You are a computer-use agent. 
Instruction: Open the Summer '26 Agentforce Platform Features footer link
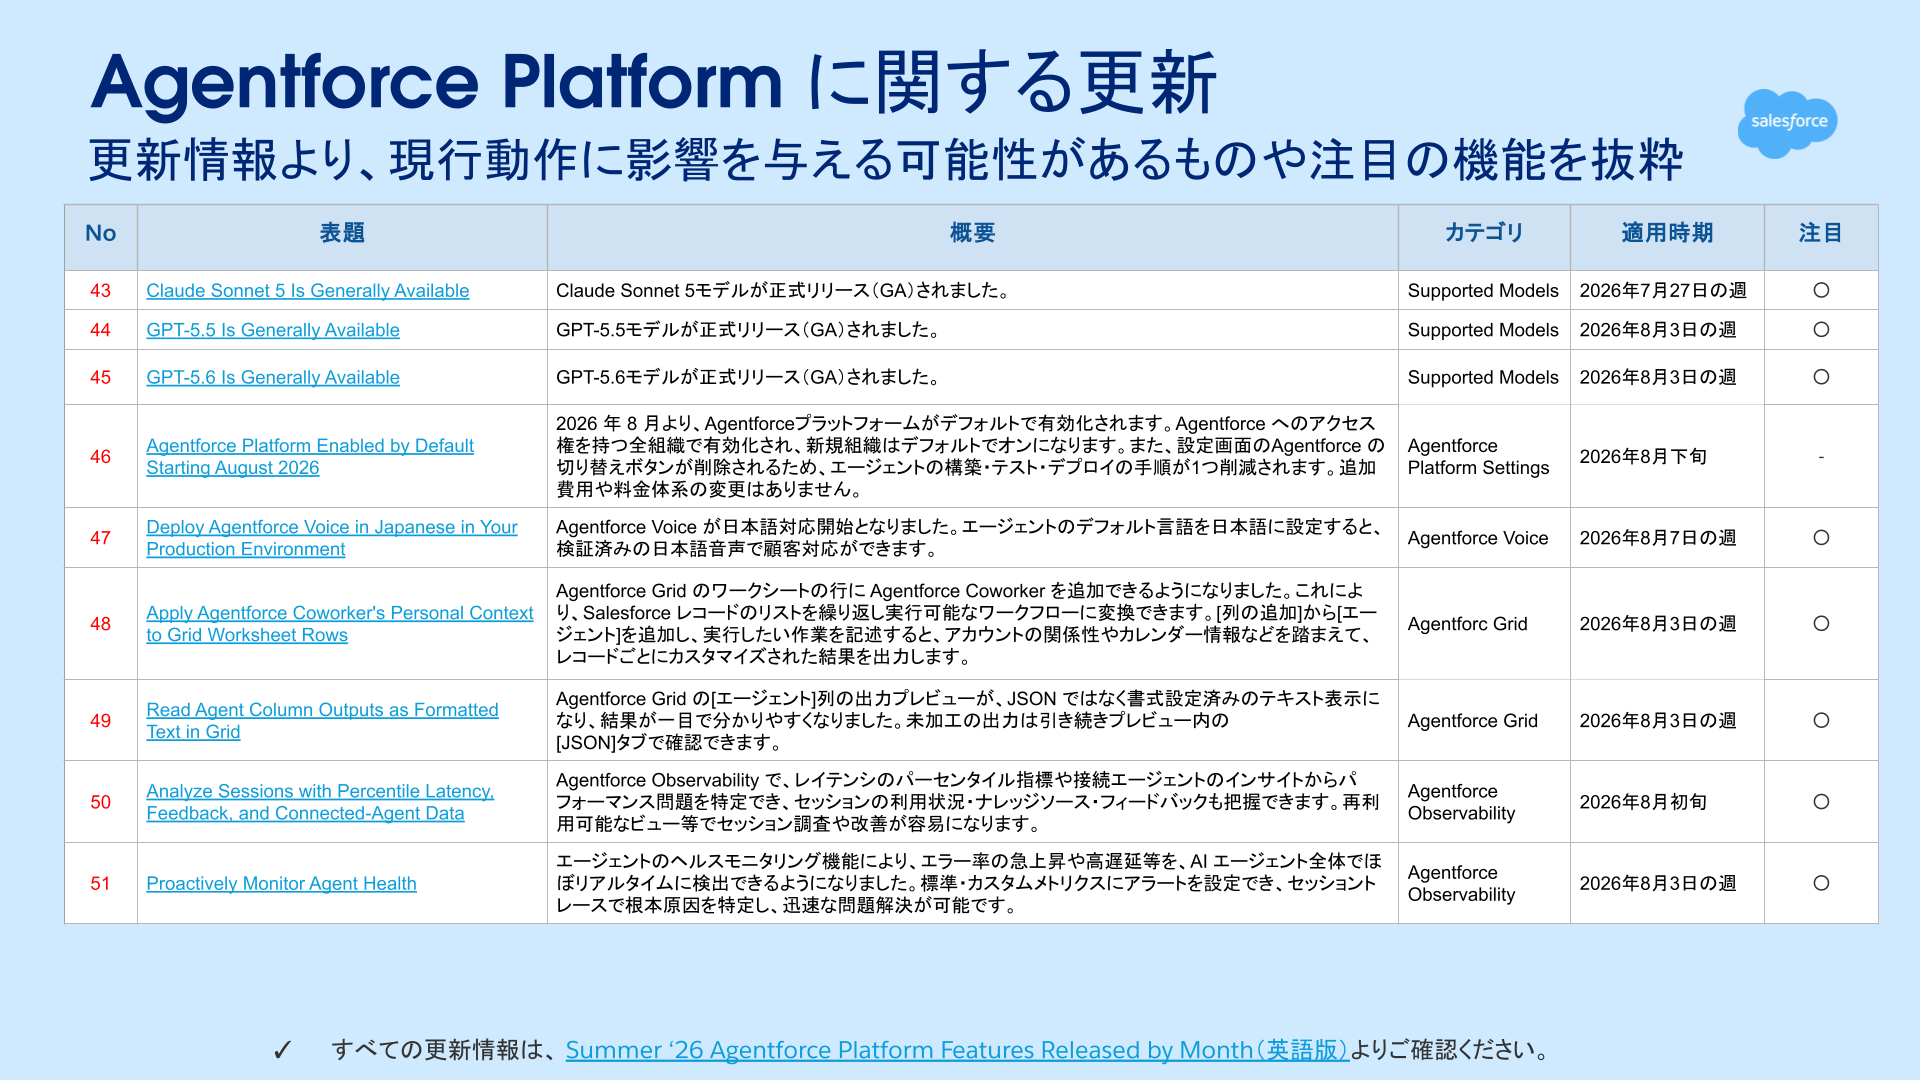point(957,1050)
